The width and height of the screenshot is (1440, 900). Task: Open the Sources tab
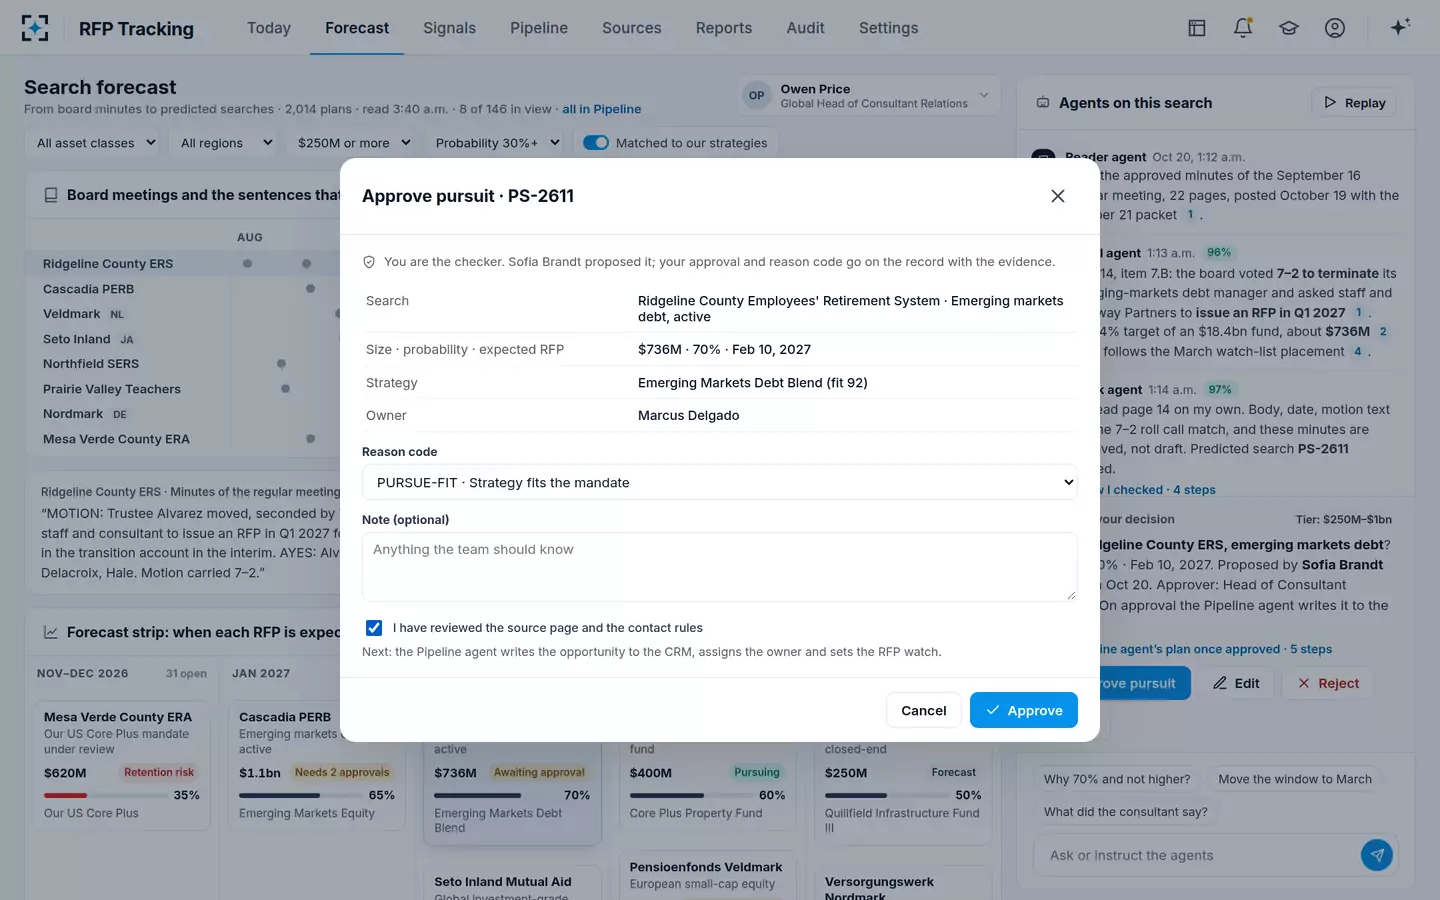pyautogui.click(x=632, y=28)
